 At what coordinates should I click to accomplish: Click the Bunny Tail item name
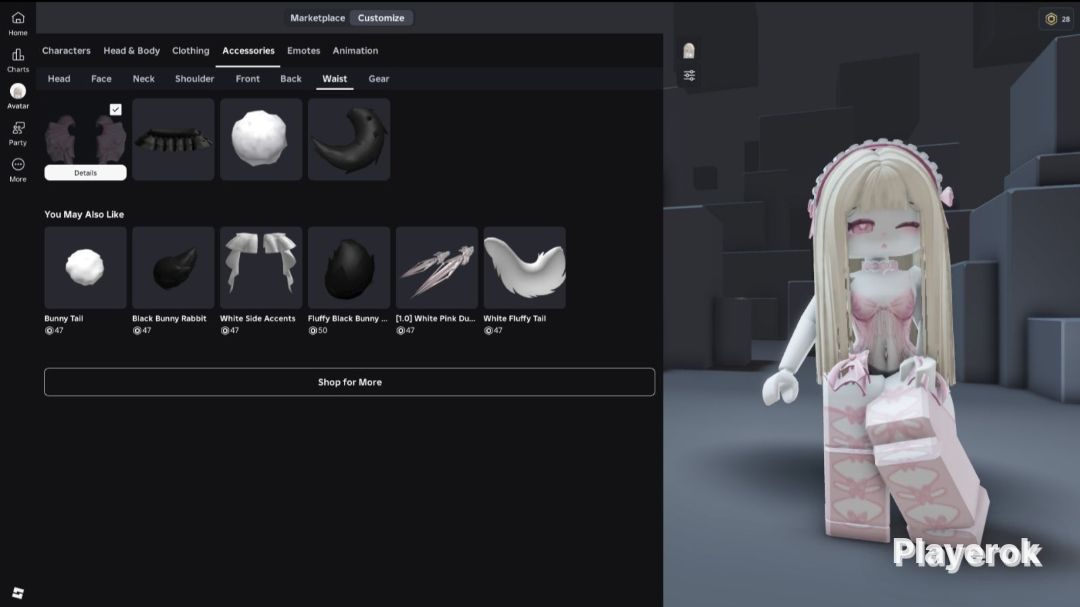point(63,318)
